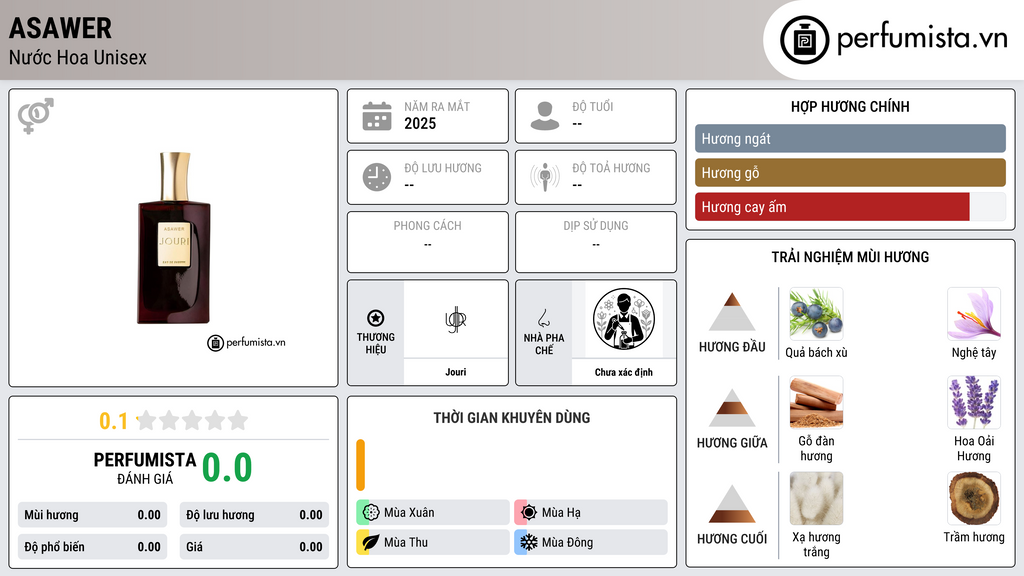Click the Hoa Oải Hương label
This screenshot has width=1024, height=576.
974,449
